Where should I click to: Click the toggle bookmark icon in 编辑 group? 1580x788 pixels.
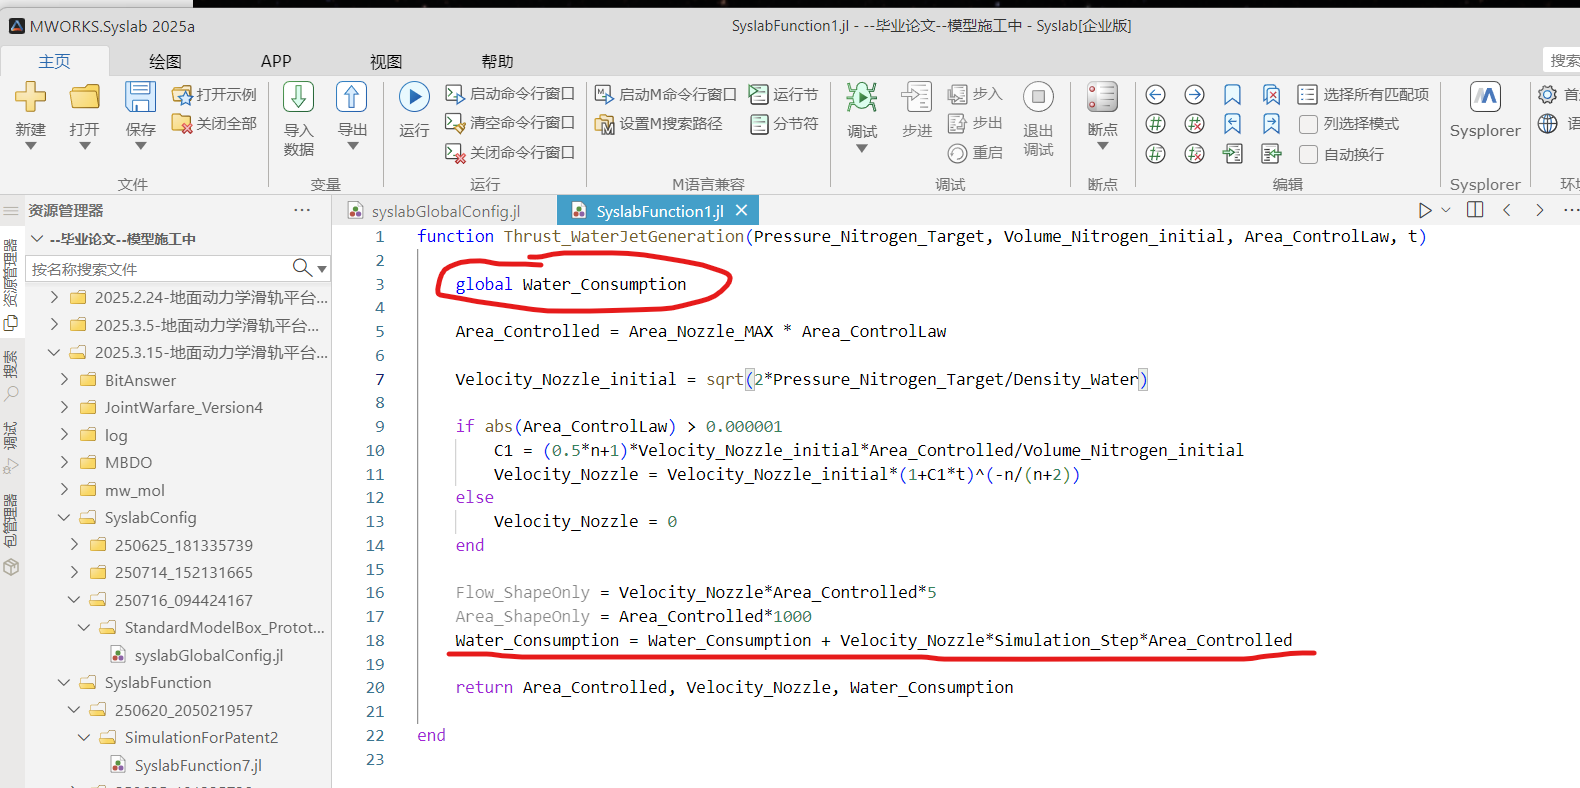[x=1232, y=94]
